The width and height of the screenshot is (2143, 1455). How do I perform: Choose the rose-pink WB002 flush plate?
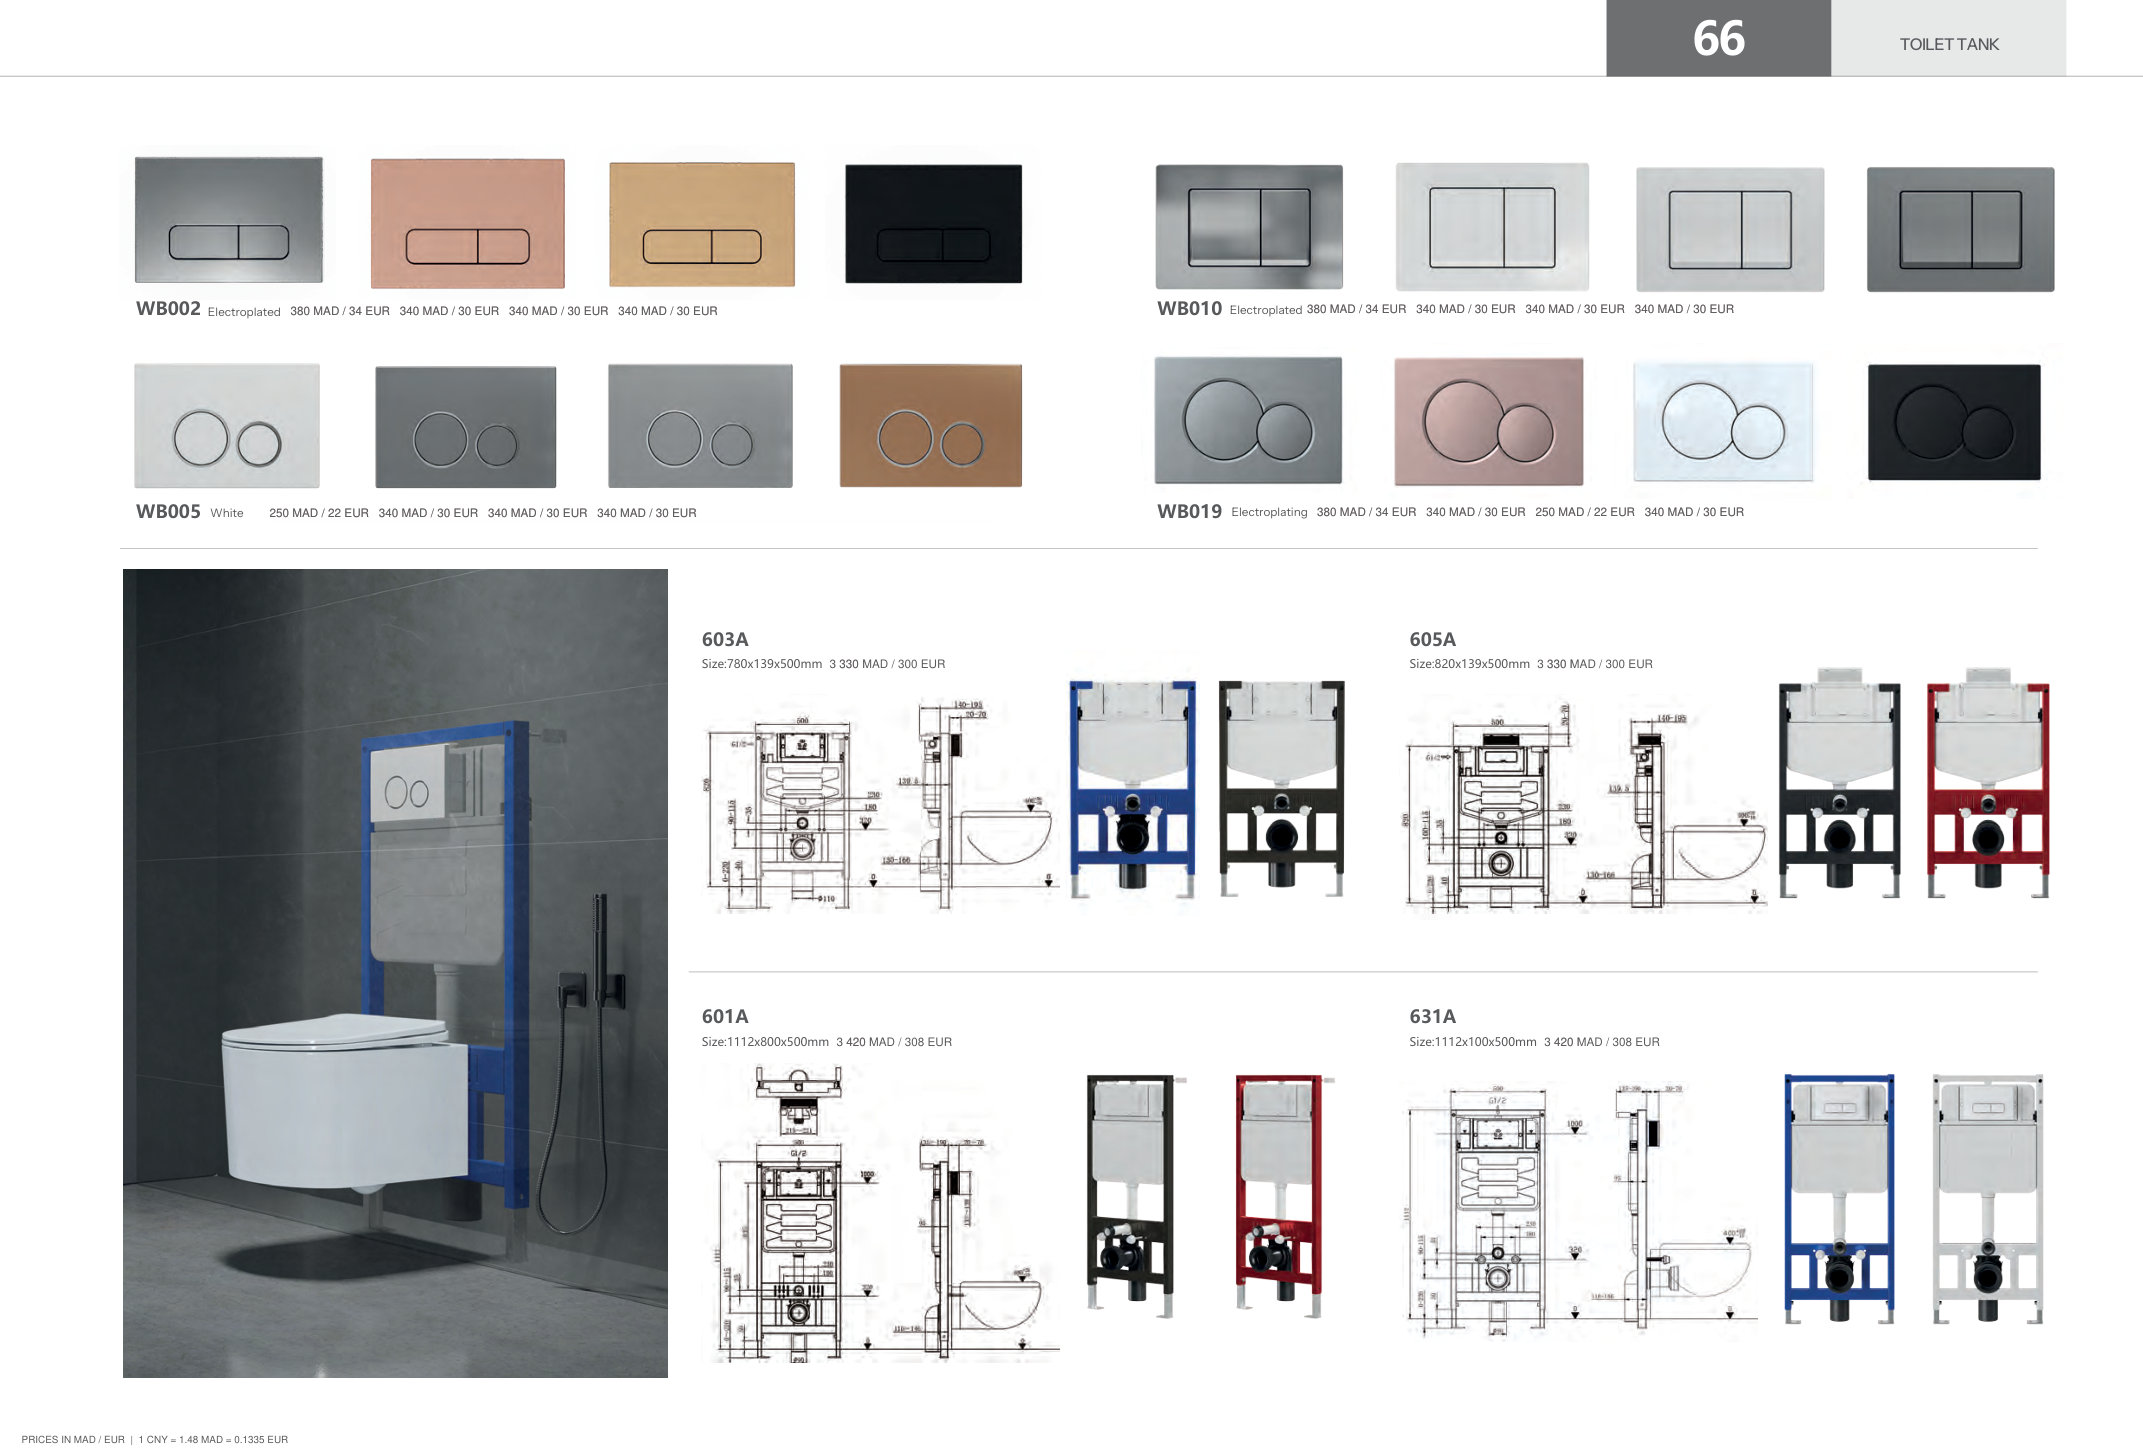(467, 223)
